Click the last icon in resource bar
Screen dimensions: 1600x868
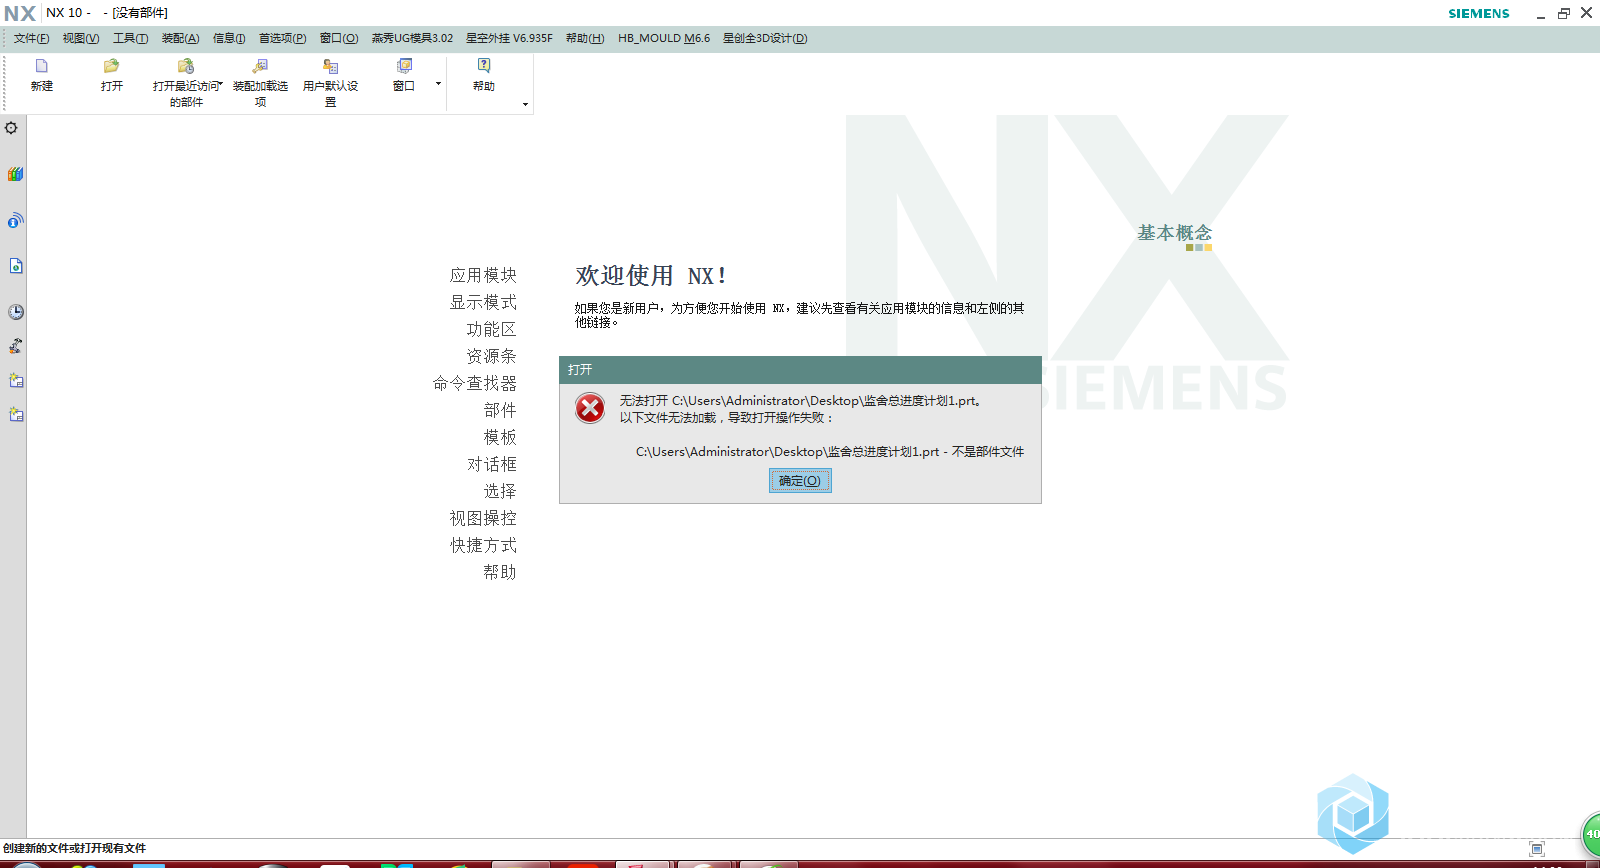pyautogui.click(x=15, y=414)
